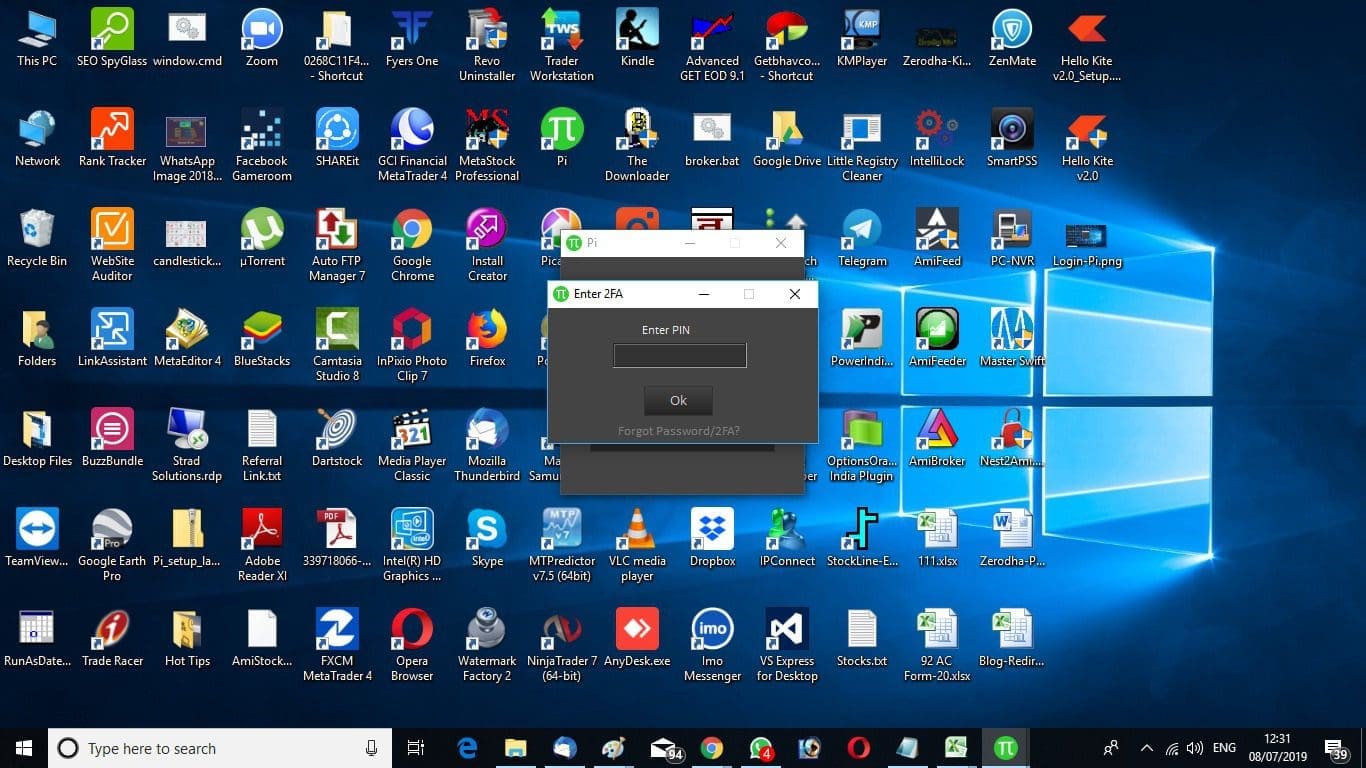
Task: Select the Telegram desktop icon
Action: tap(862, 238)
